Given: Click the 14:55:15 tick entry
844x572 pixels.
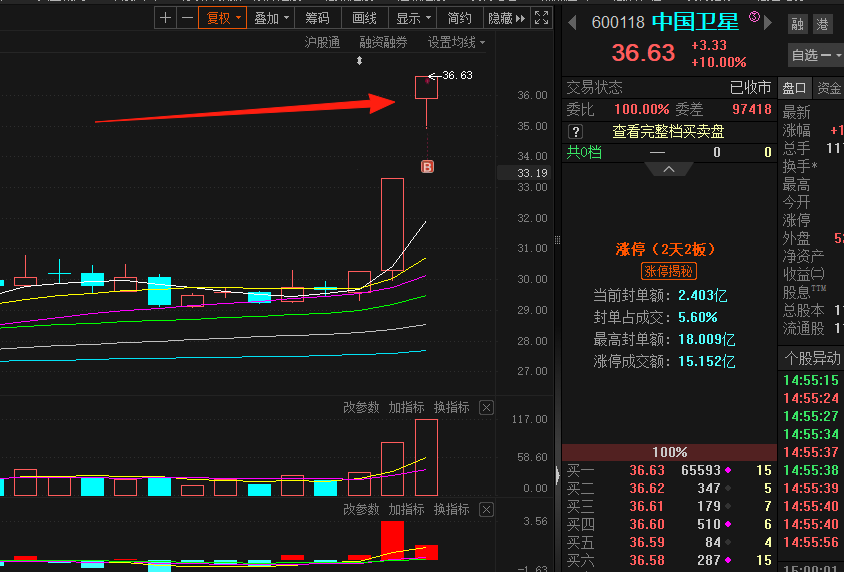Looking at the screenshot, I should point(811,380).
